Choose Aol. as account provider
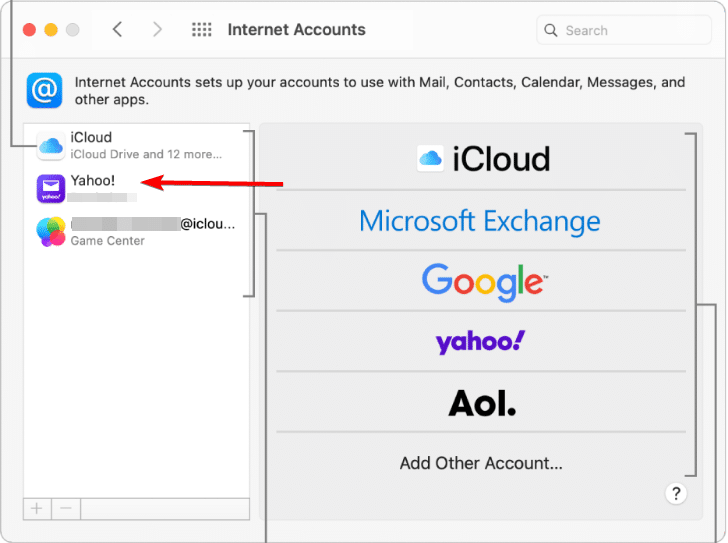 click(482, 402)
